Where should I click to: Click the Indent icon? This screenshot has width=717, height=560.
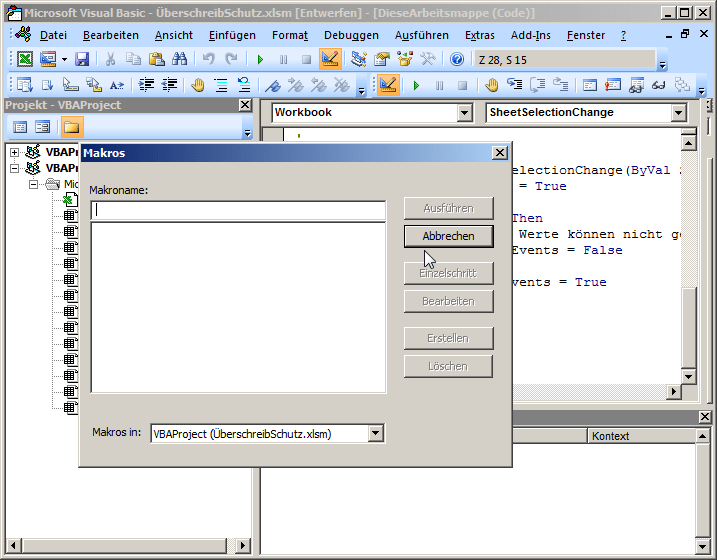146,85
